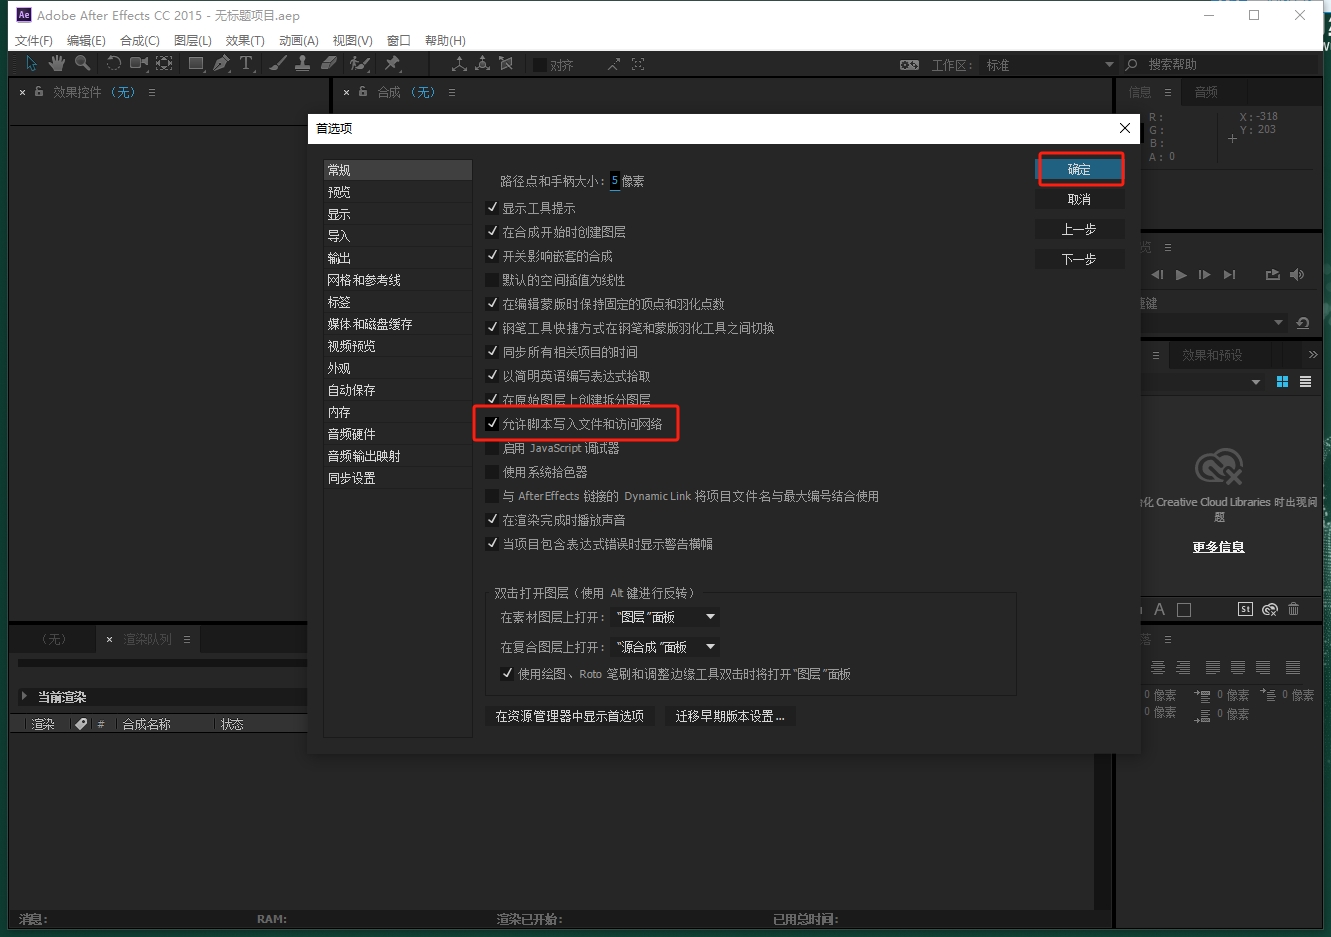Toggle 在渲染完成时播放声音 checkbox
1331x937 pixels.
click(x=492, y=520)
